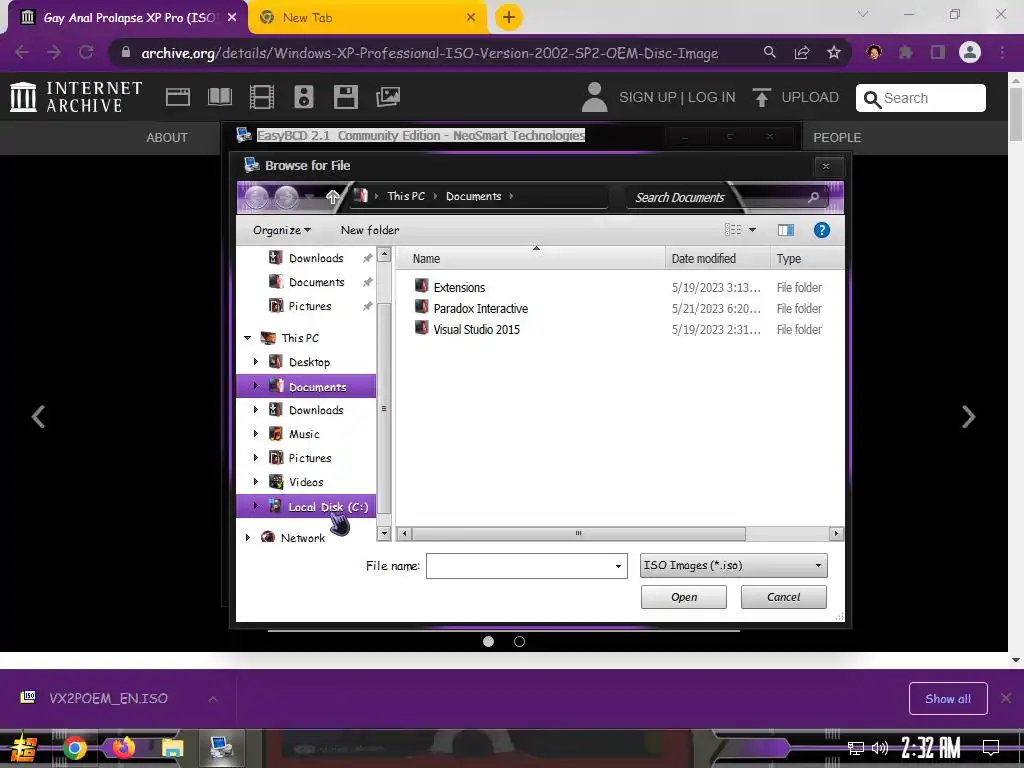Click the SIGN UP link

click(647, 97)
